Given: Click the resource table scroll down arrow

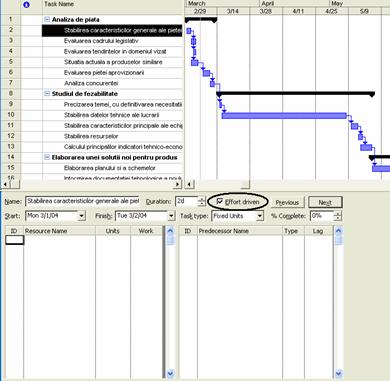Looking at the screenshot, I should click(170, 373).
